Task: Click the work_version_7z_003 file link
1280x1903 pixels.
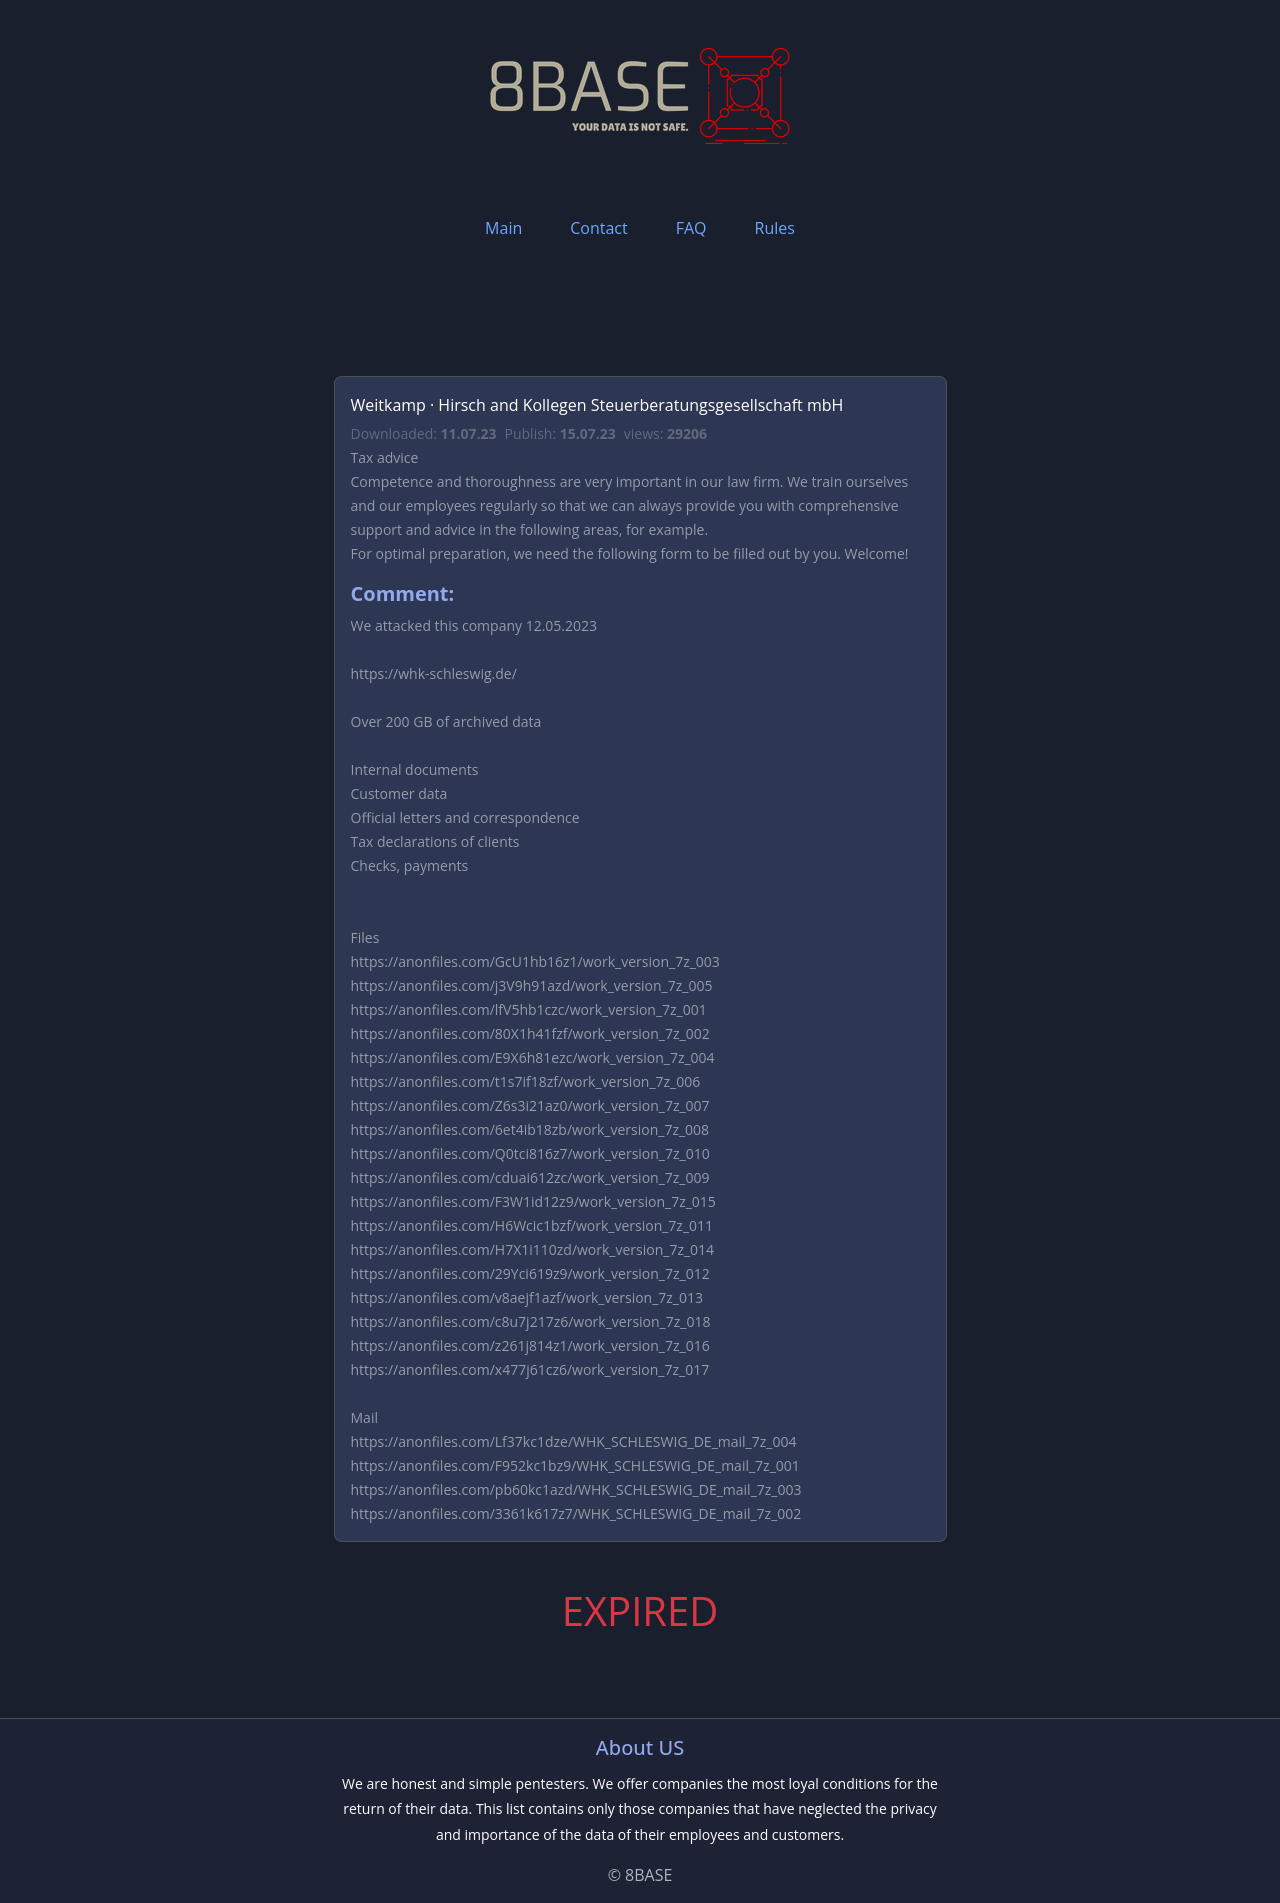Action: 534,962
